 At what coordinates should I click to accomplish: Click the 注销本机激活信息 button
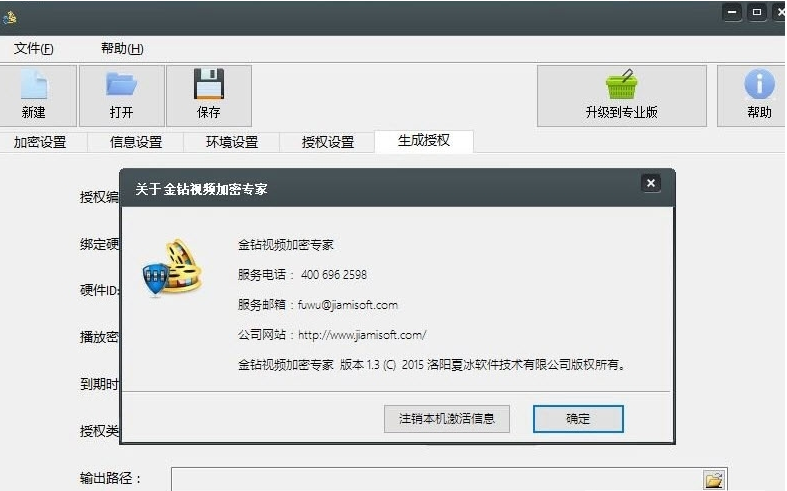click(x=447, y=419)
